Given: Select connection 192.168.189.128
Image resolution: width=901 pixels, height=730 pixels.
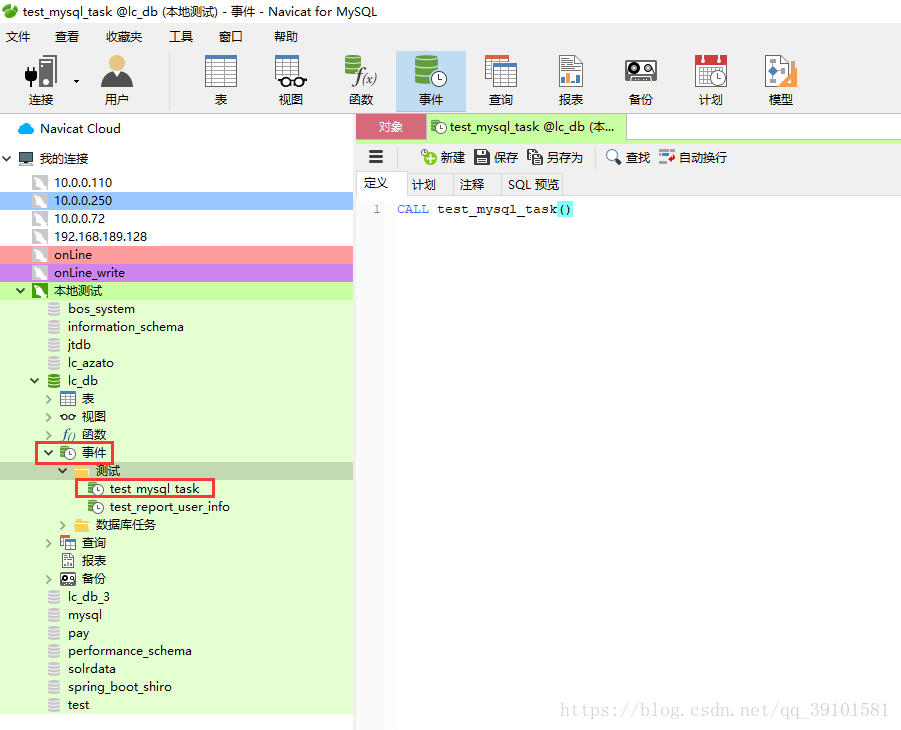Looking at the screenshot, I should [101, 237].
